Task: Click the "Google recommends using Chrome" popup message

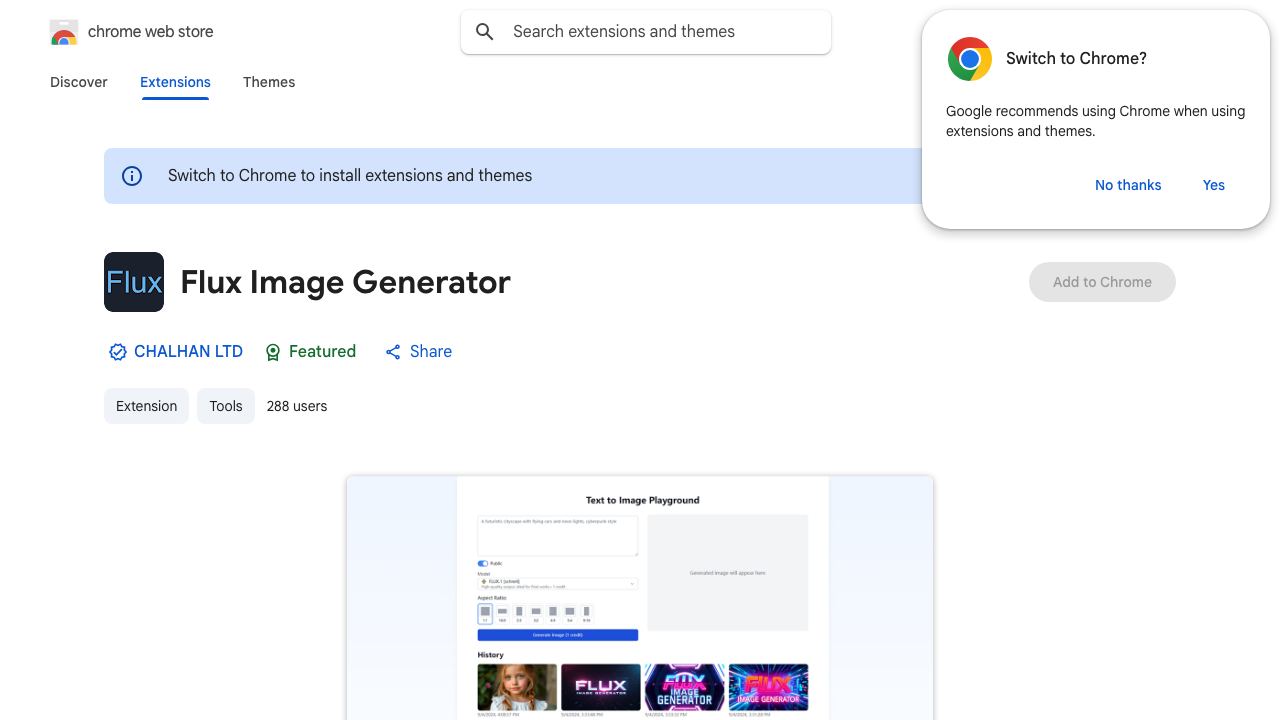Action: coord(1095,121)
